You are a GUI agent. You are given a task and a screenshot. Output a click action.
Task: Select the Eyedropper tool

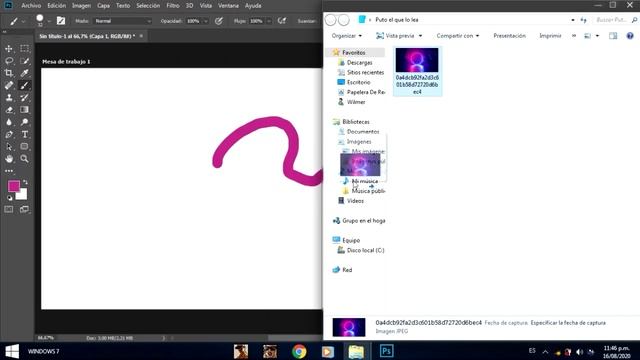pyautogui.click(x=24, y=73)
